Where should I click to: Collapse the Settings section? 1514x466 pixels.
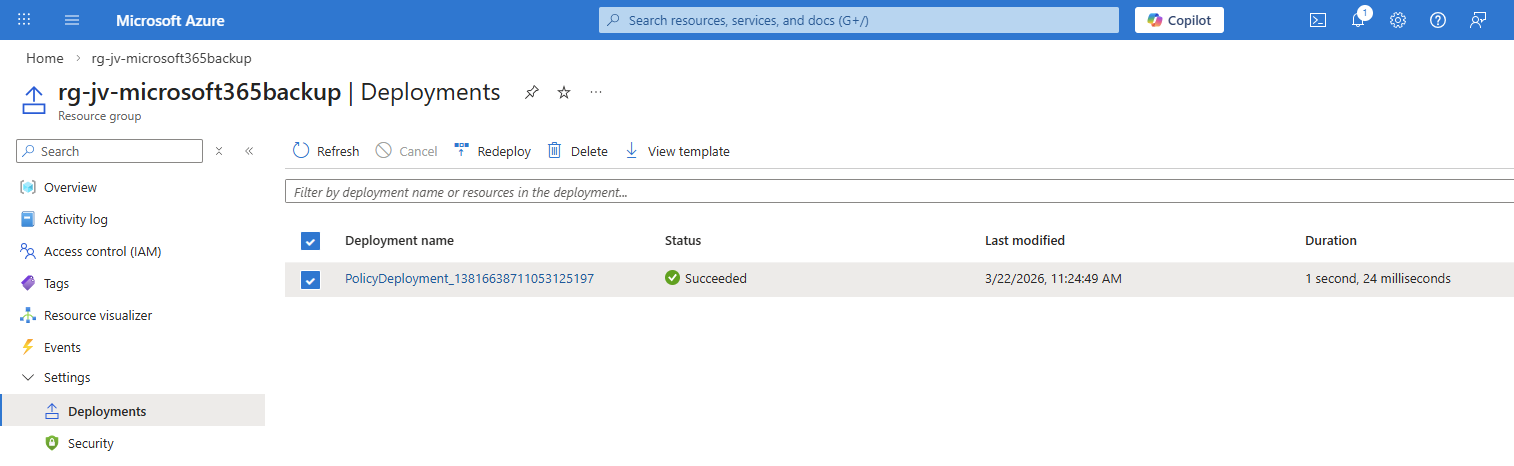click(28, 378)
